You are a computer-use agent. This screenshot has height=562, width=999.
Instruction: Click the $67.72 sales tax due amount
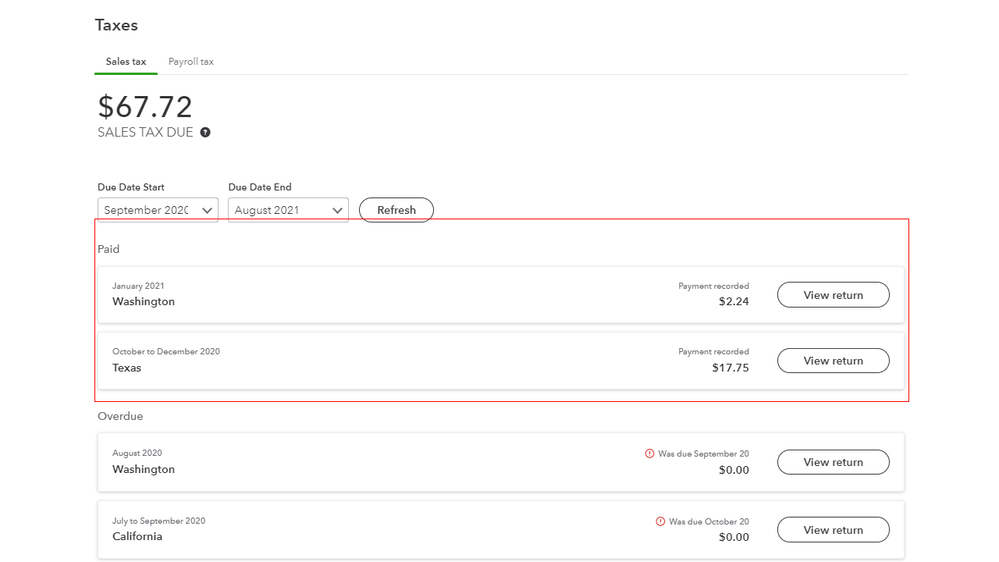(x=145, y=107)
